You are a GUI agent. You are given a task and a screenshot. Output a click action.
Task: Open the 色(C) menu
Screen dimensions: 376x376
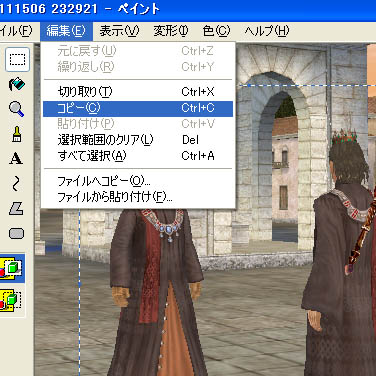216,31
